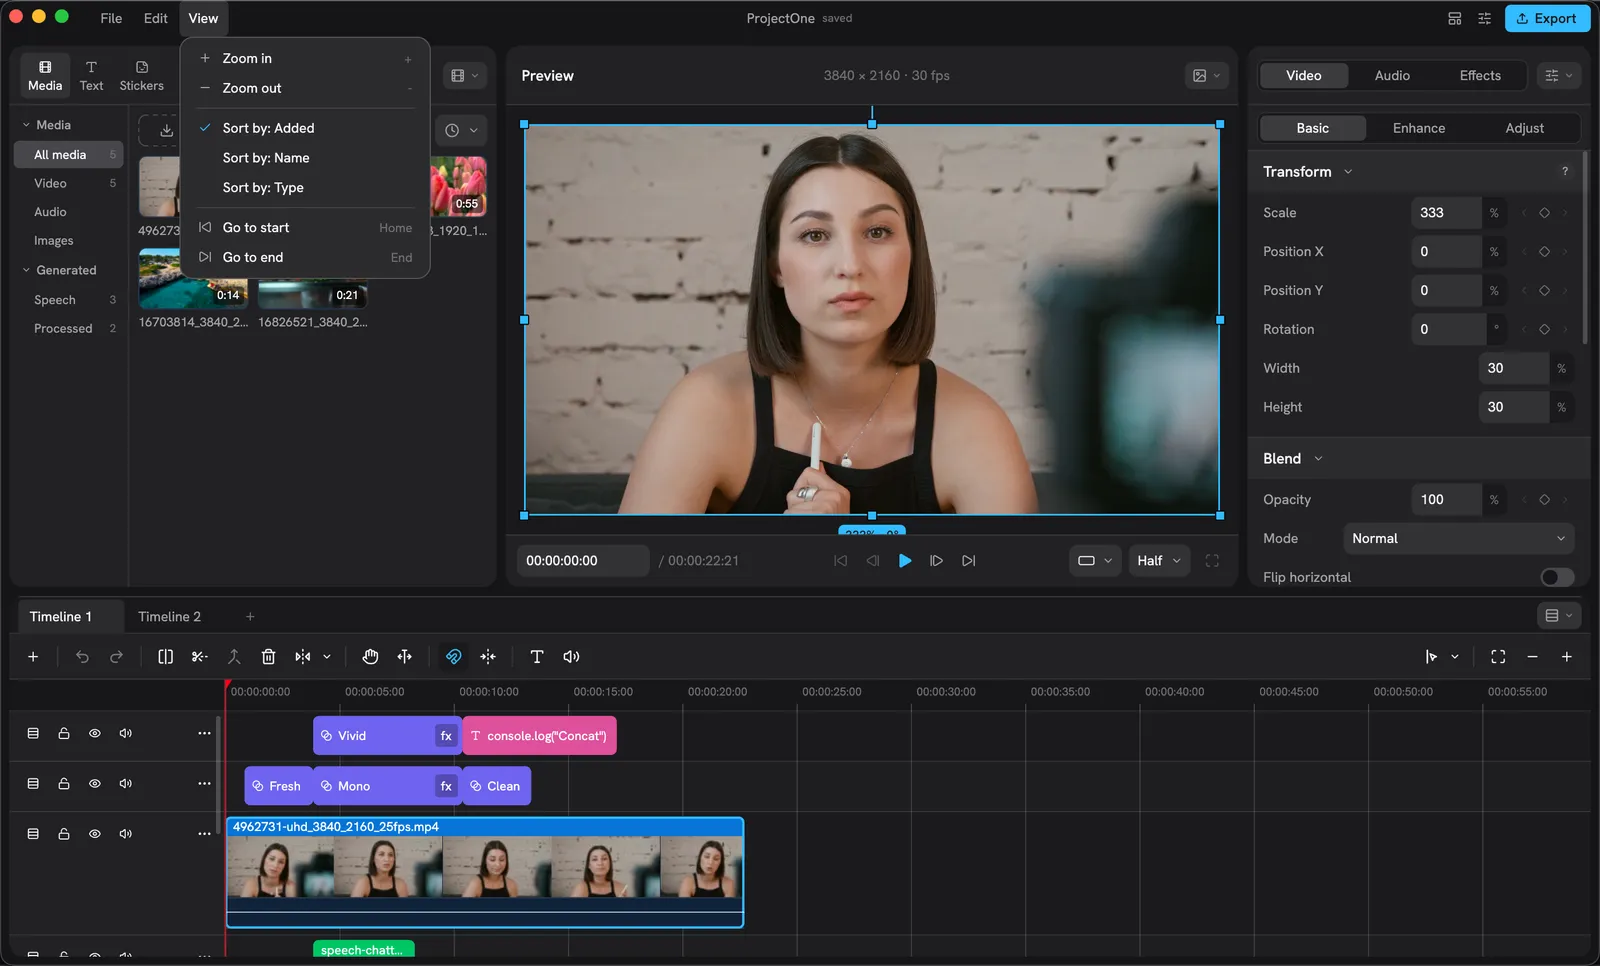Screen dimensions: 1600x966
Task: Select Go to end menu item
Action: pos(306,257)
